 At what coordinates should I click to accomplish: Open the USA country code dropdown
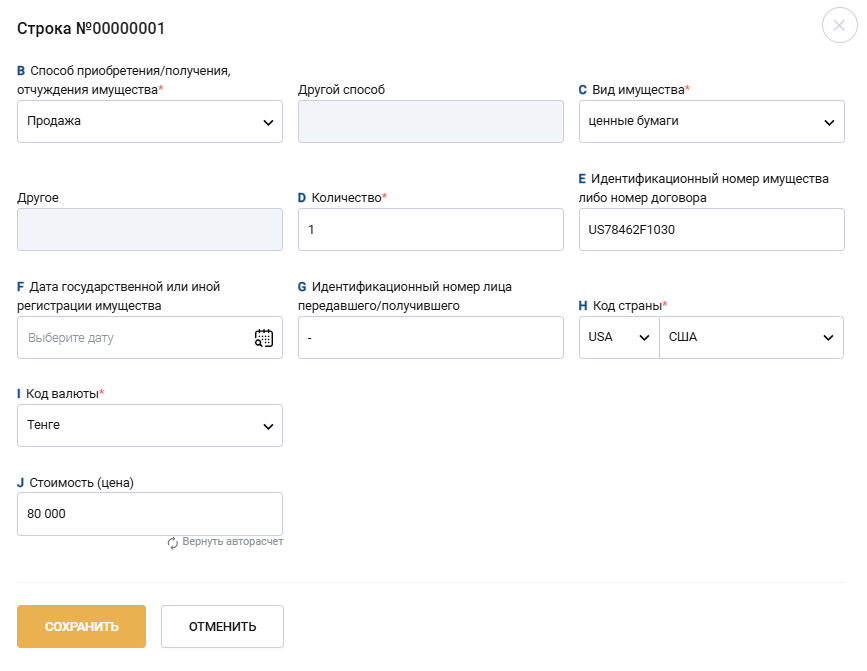619,338
